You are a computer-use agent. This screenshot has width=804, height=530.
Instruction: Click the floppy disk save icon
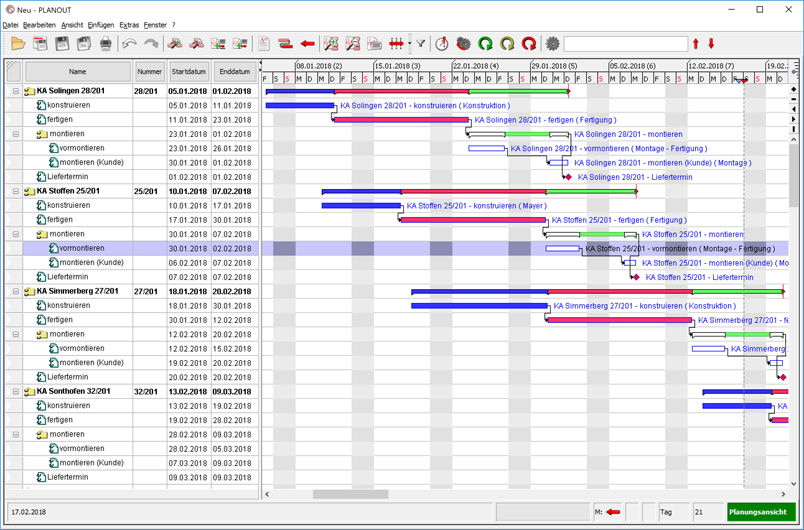(62, 44)
